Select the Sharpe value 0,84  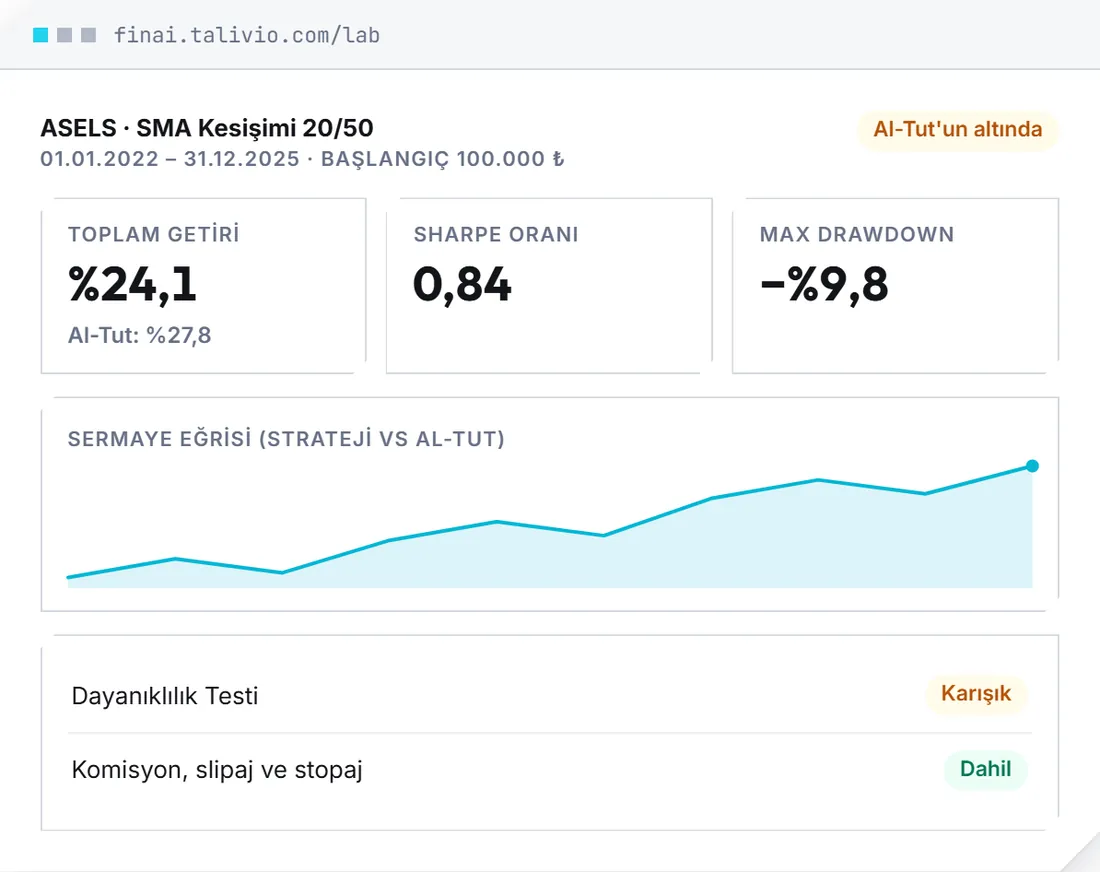(x=462, y=284)
